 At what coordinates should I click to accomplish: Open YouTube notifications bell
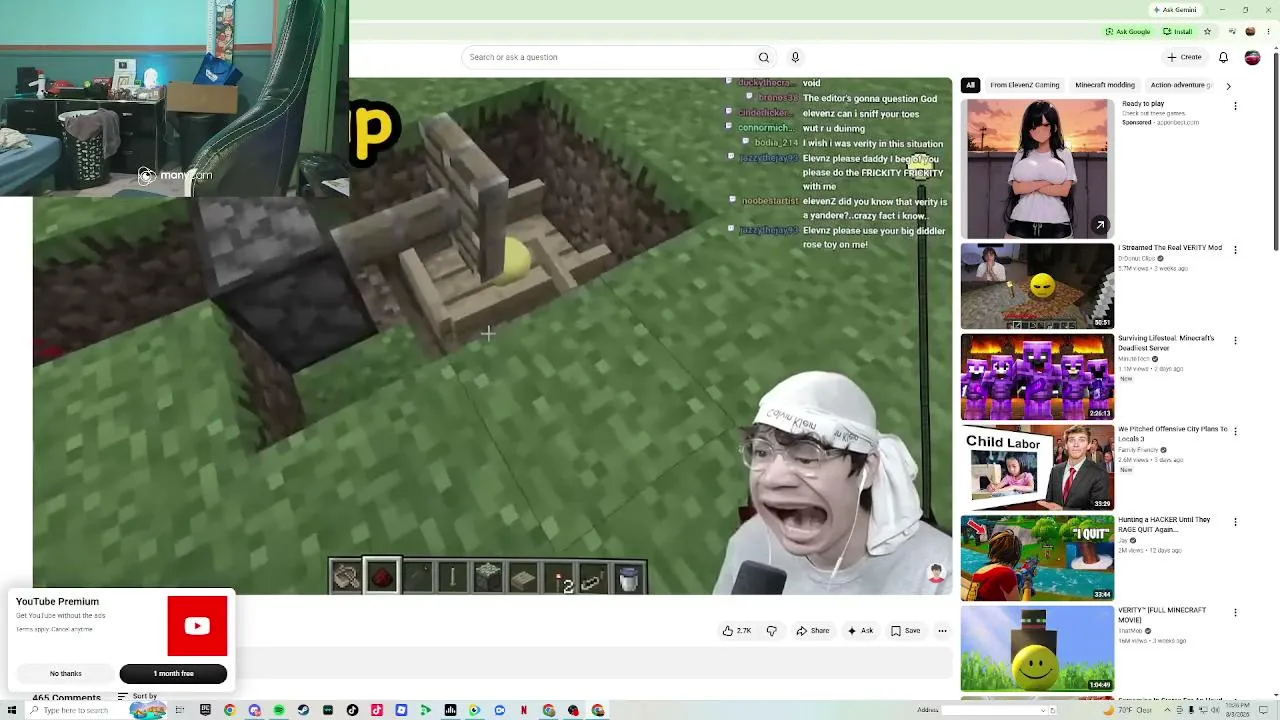point(1223,57)
